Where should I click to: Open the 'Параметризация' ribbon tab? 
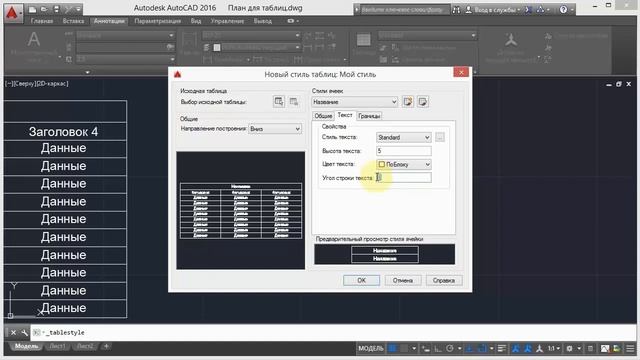[158, 21]
